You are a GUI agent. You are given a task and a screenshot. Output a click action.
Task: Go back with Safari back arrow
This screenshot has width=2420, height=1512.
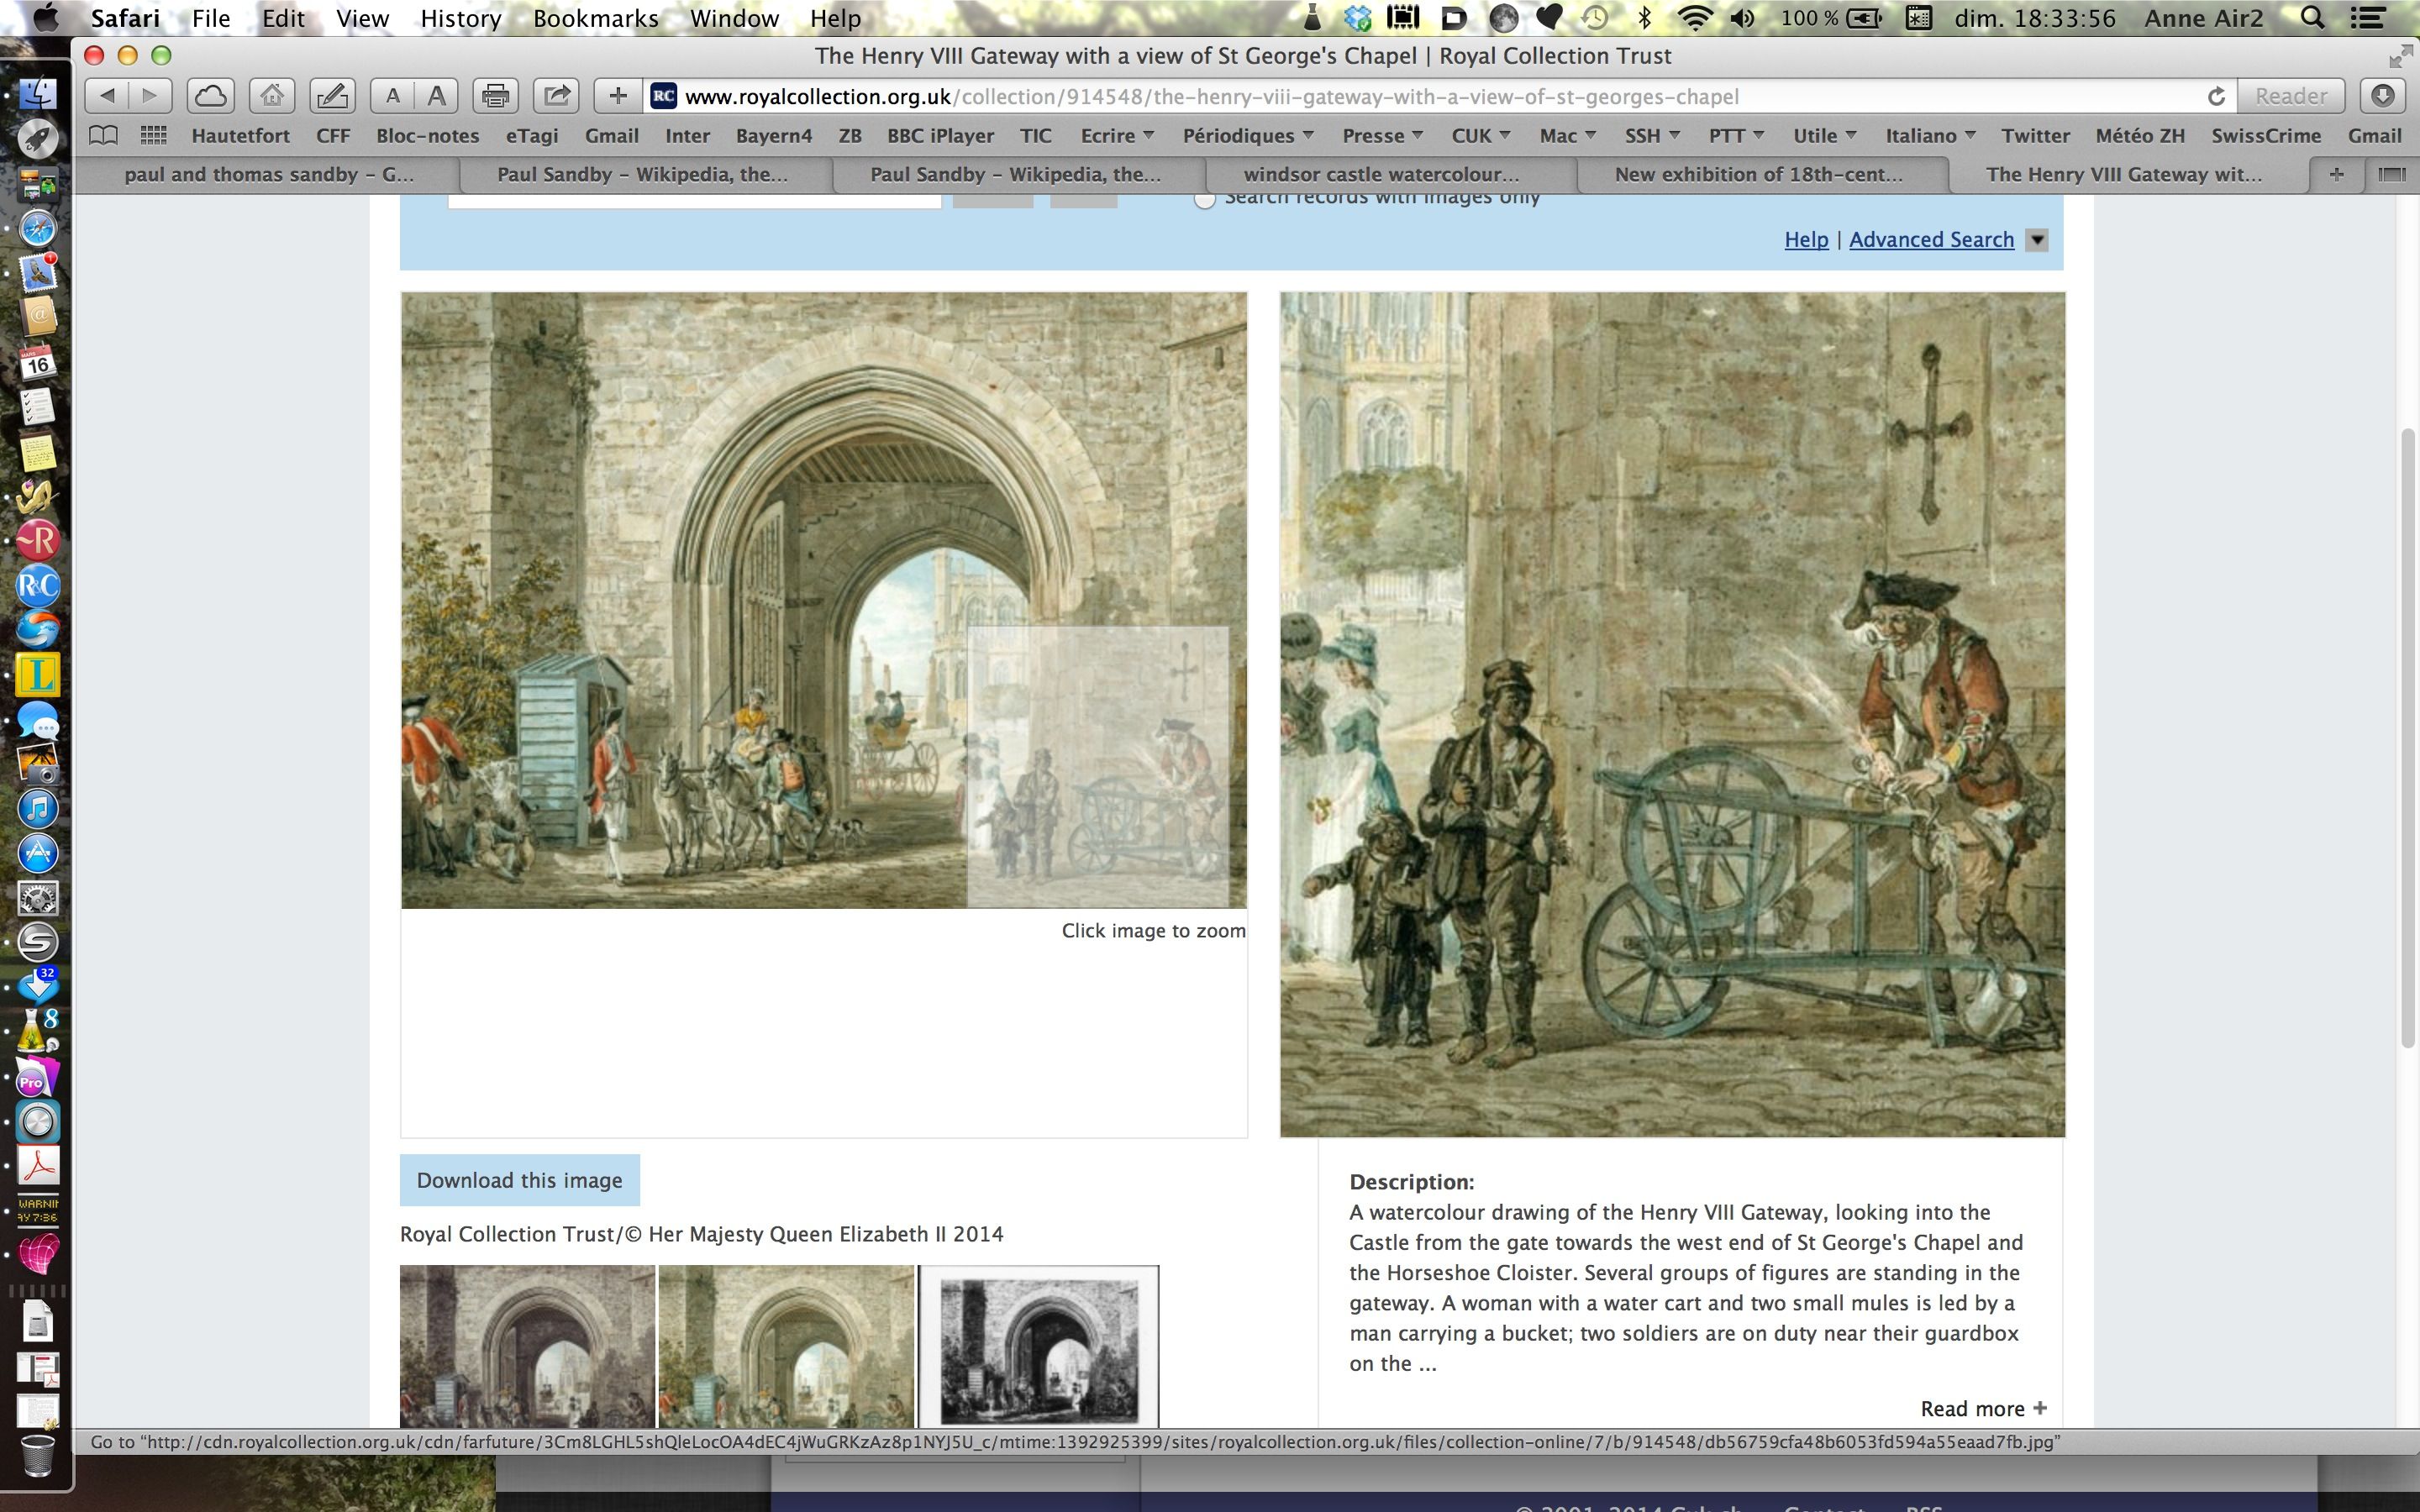(108, 96)
